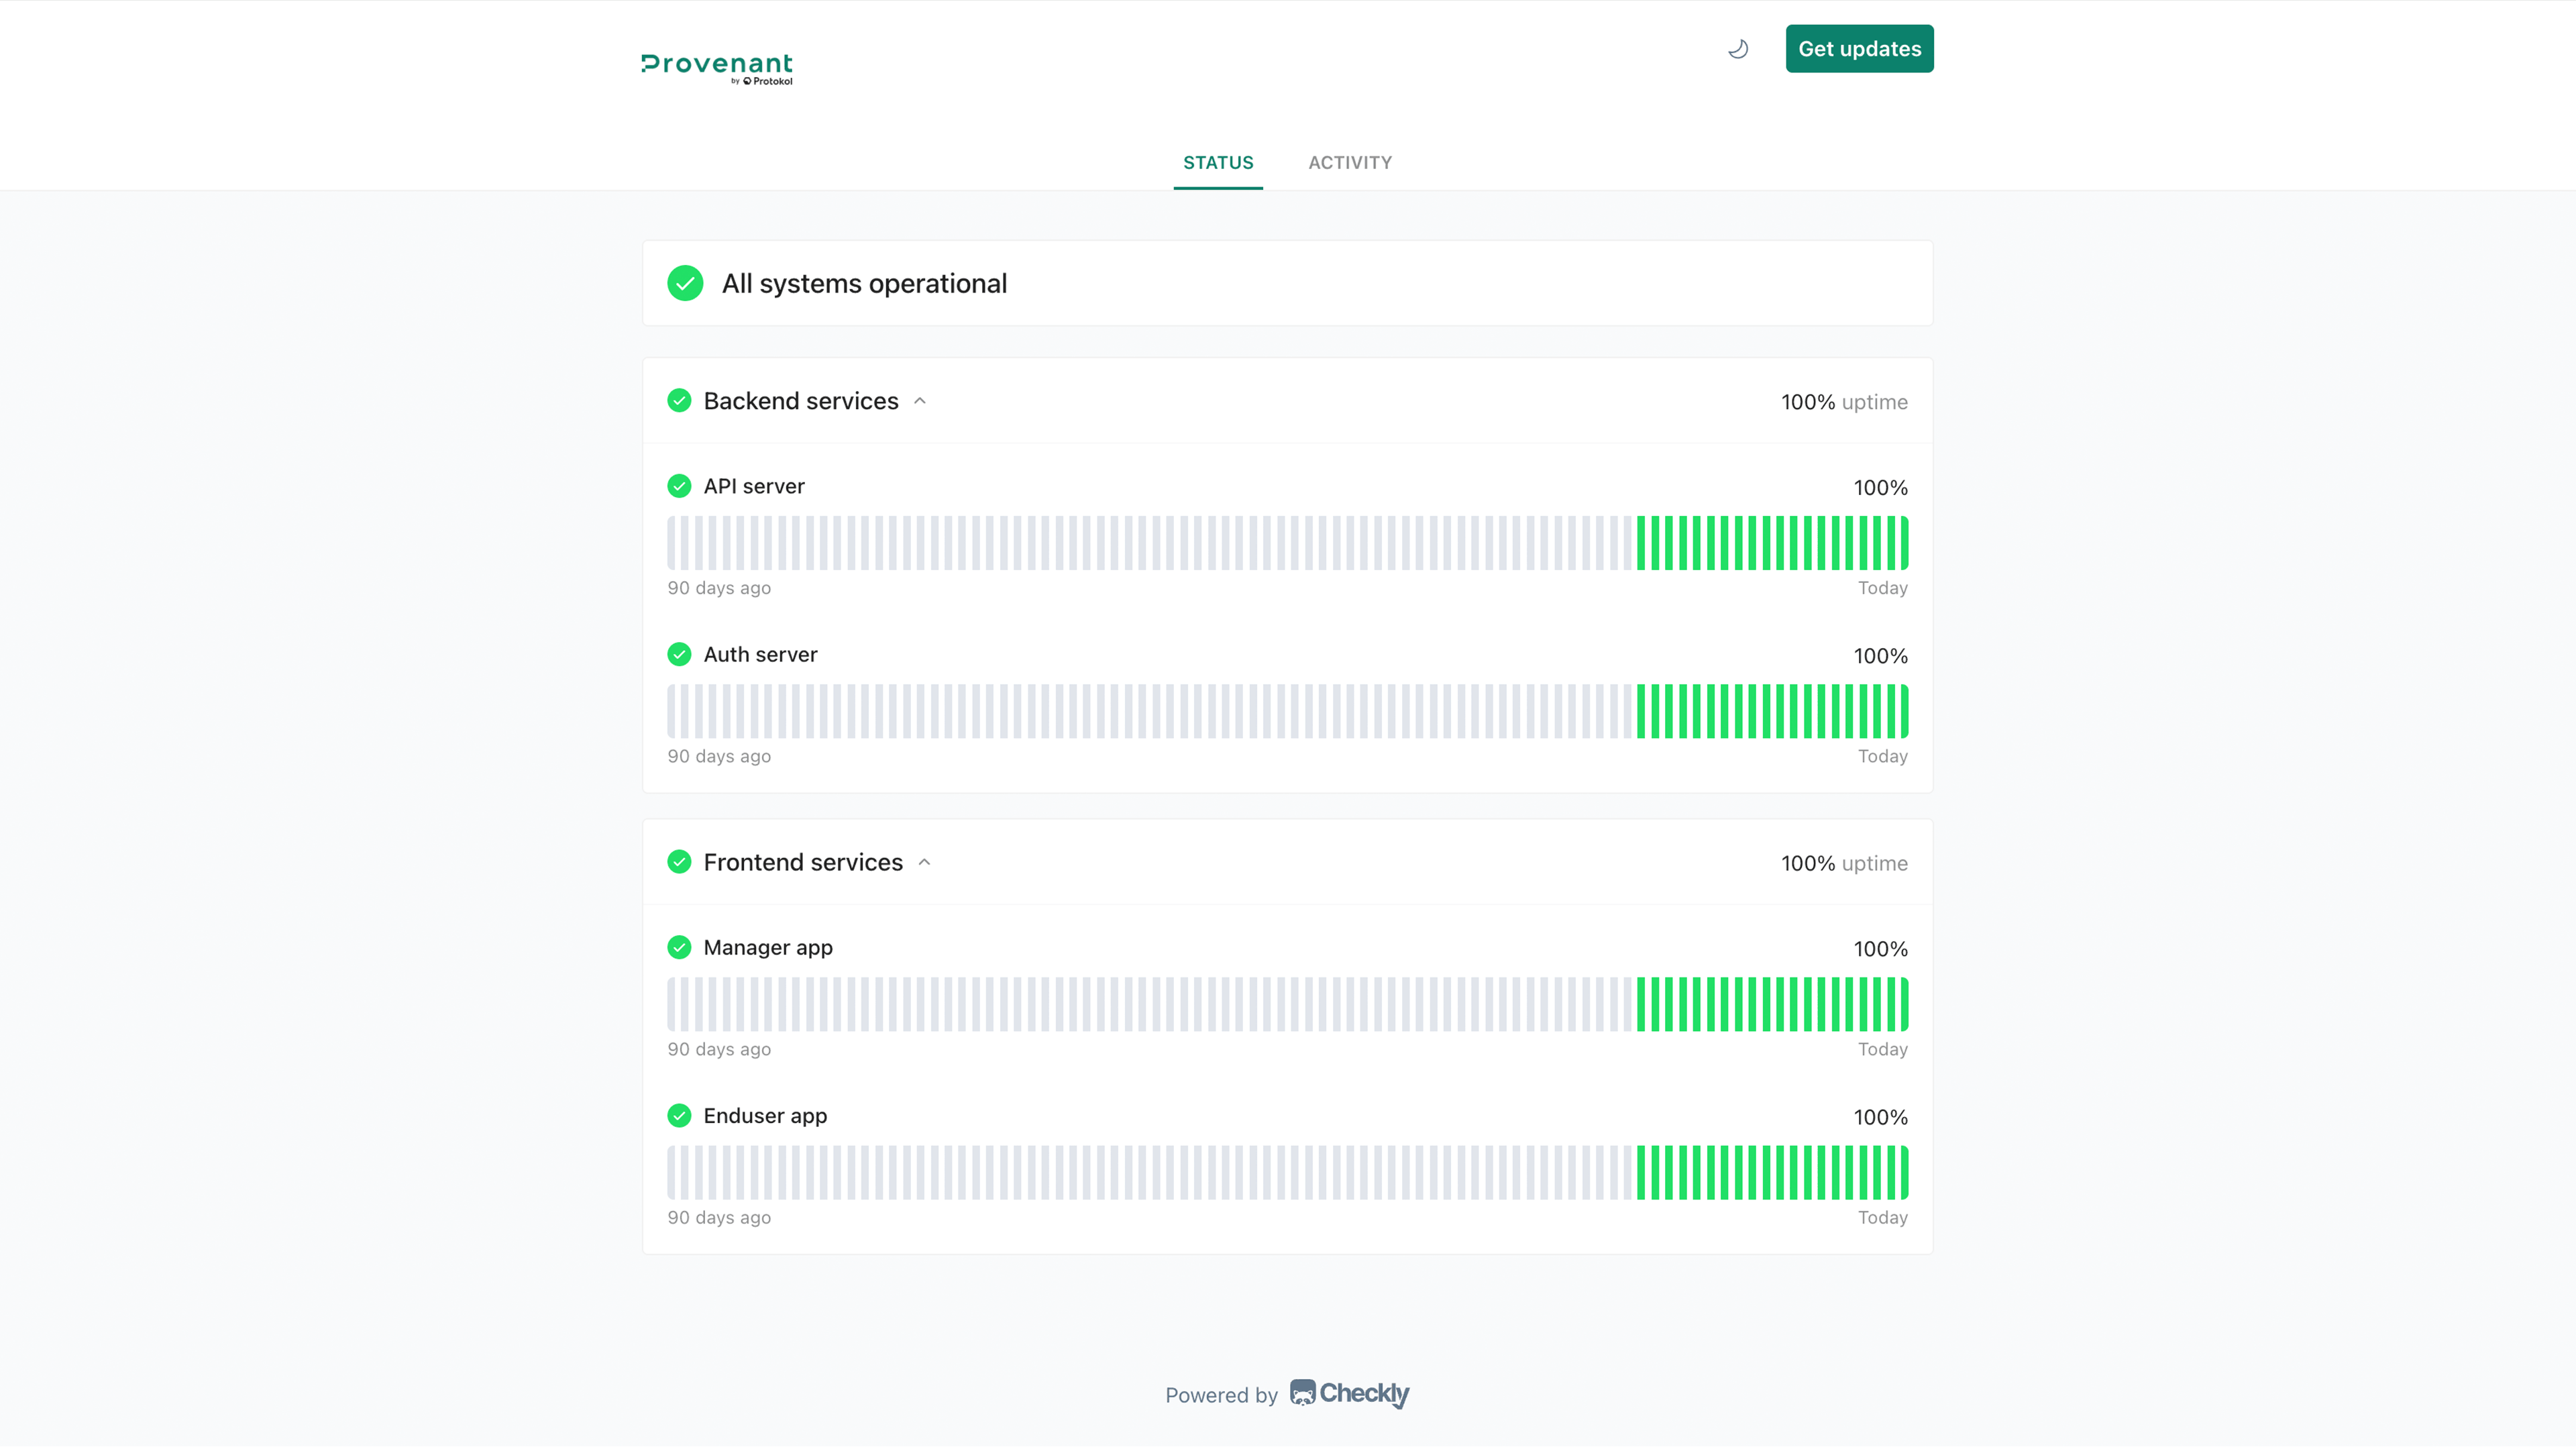
Task: Click the Backend services green check icon
Action: (x=679, y=401)
